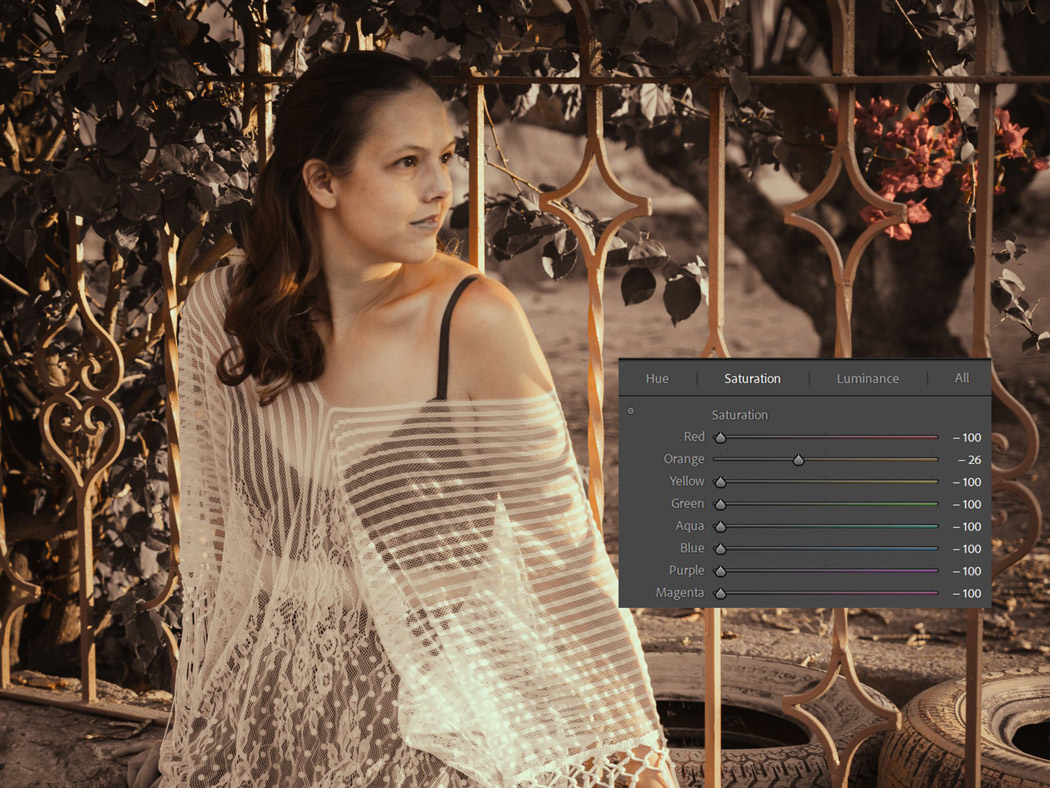Select the Saturation tab
Image resolution: width=1050 pixels, height=788 pixels.
[751, 378]
